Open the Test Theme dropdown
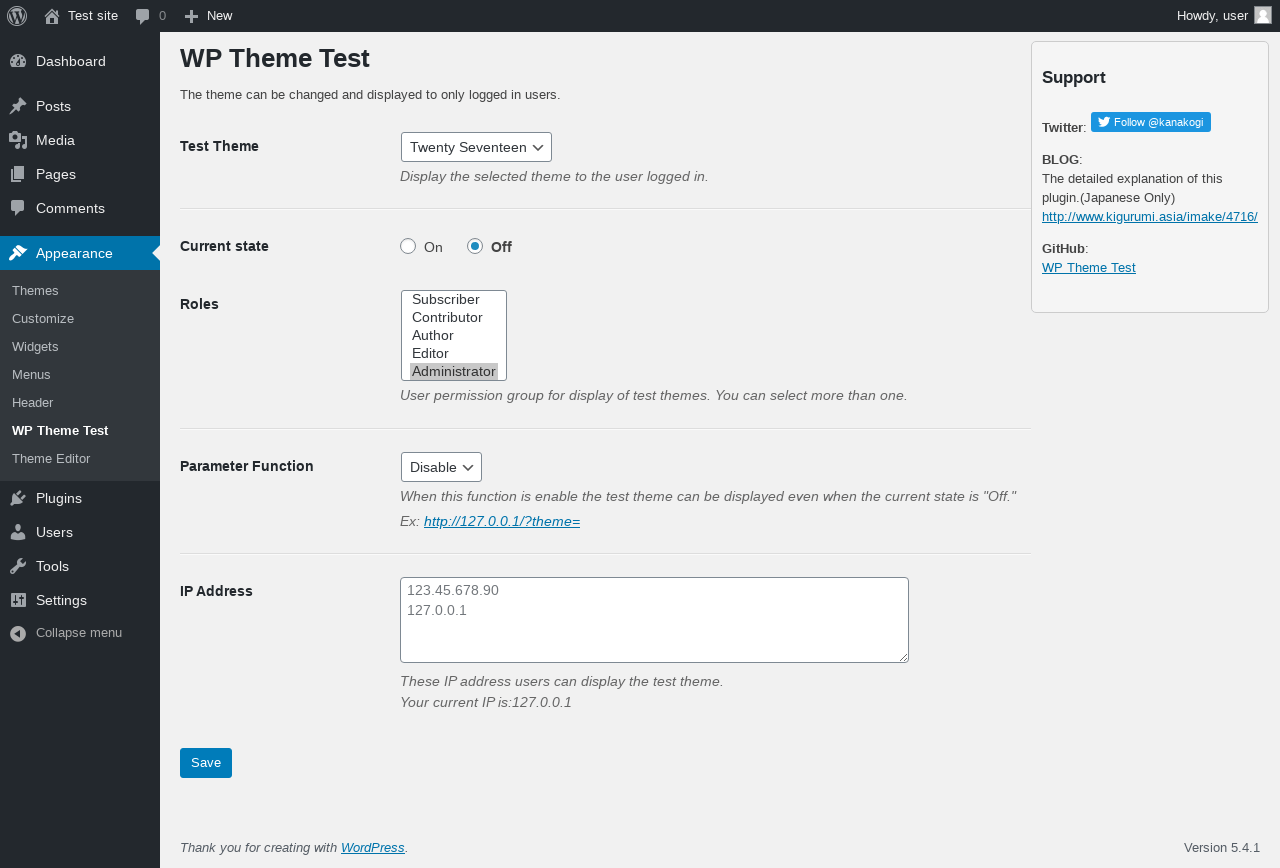The width and height of the screenshot is (1280, 868). point(476,147)
